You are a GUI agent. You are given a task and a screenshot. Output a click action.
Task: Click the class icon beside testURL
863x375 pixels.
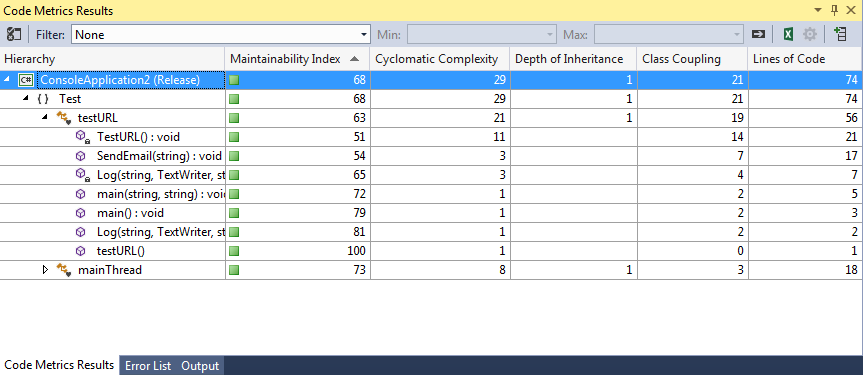(x=64, y=118)
